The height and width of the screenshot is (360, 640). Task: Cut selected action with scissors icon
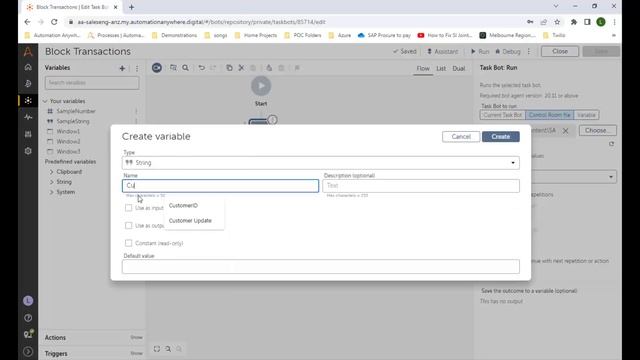tap(241, 68)
